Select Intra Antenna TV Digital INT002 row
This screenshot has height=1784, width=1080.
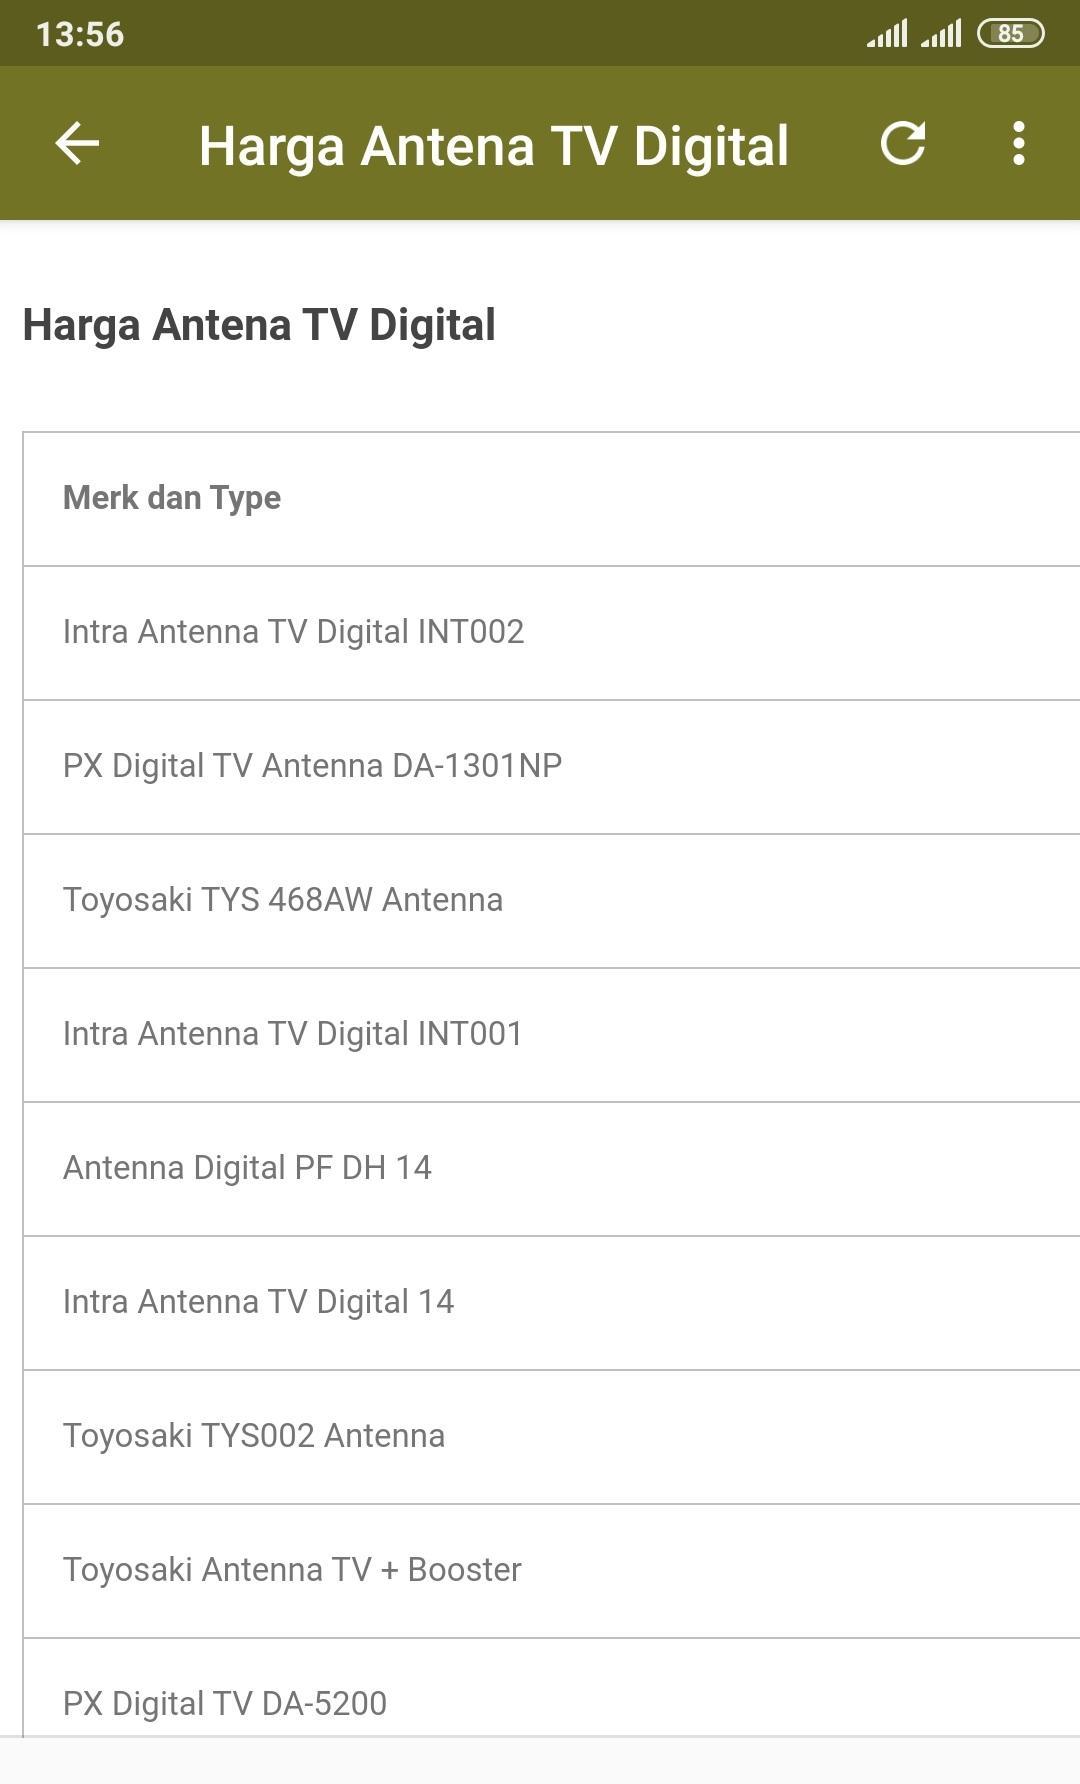point(551,633)
